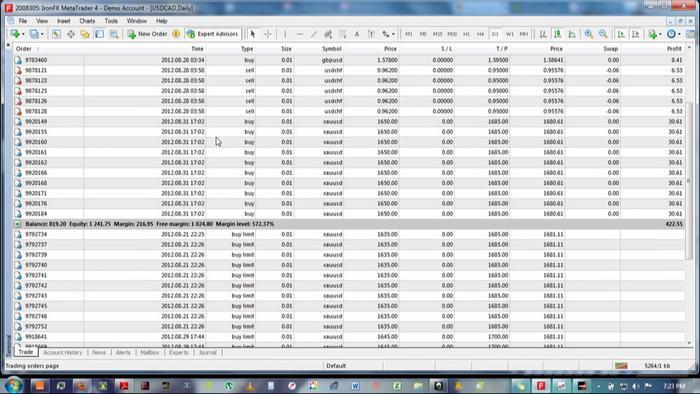The height and width of the screenshot is (394, 700).
Task: Select the crosshair cursor tool
Action: 267,34
